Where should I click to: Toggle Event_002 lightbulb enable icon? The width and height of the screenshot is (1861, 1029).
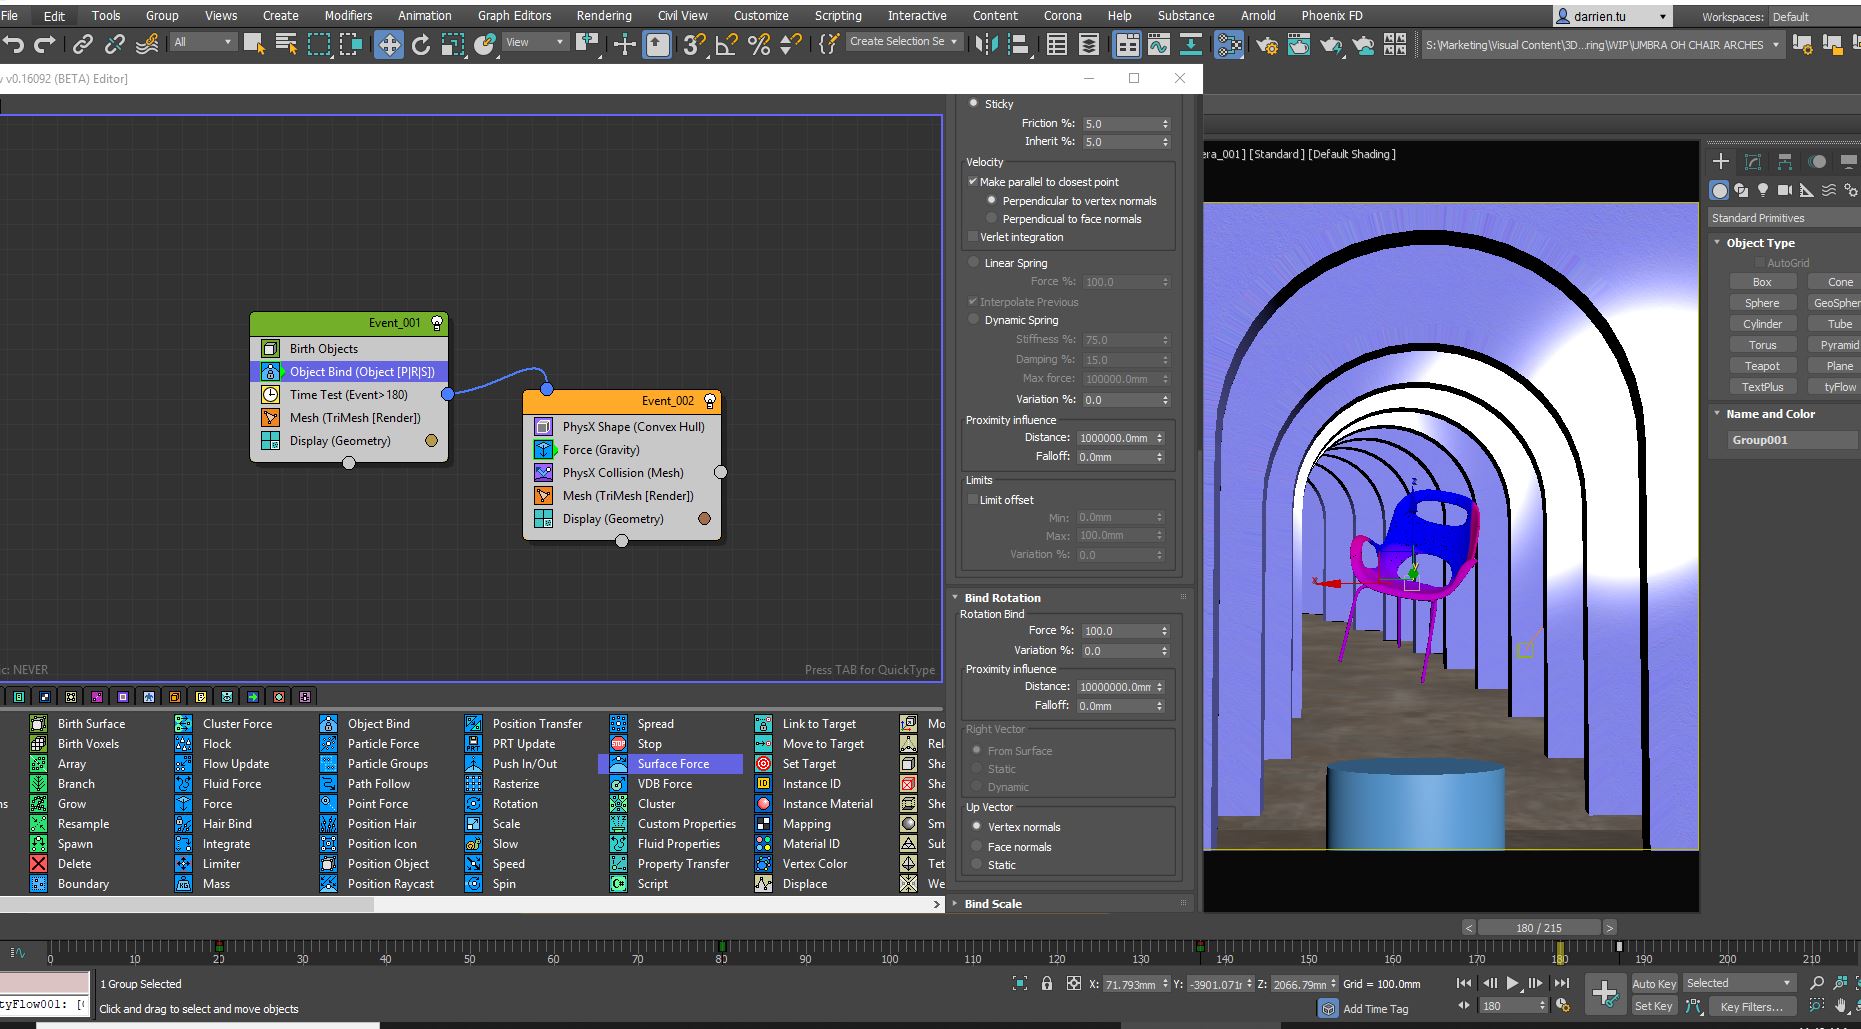coord(710,401)
